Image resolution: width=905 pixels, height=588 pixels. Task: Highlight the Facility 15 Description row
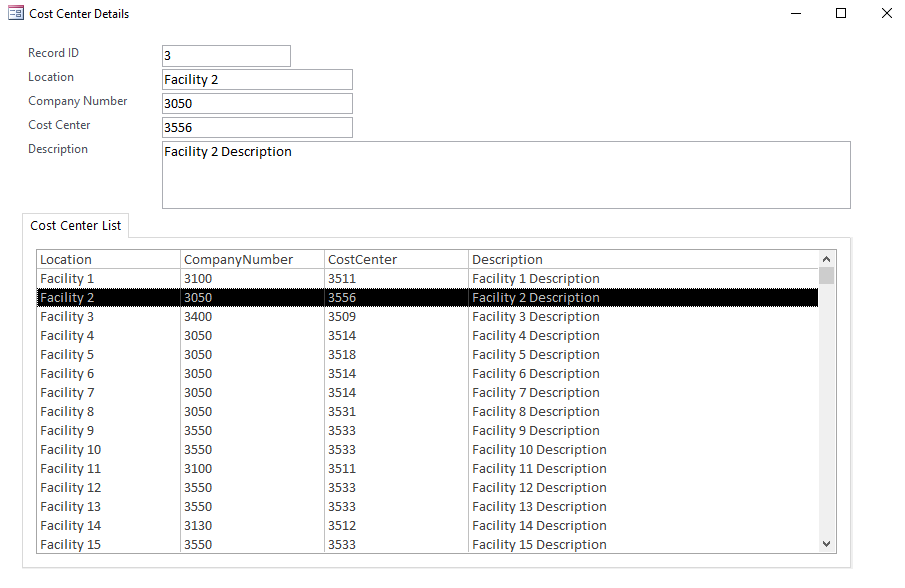(x=539, y=545)
